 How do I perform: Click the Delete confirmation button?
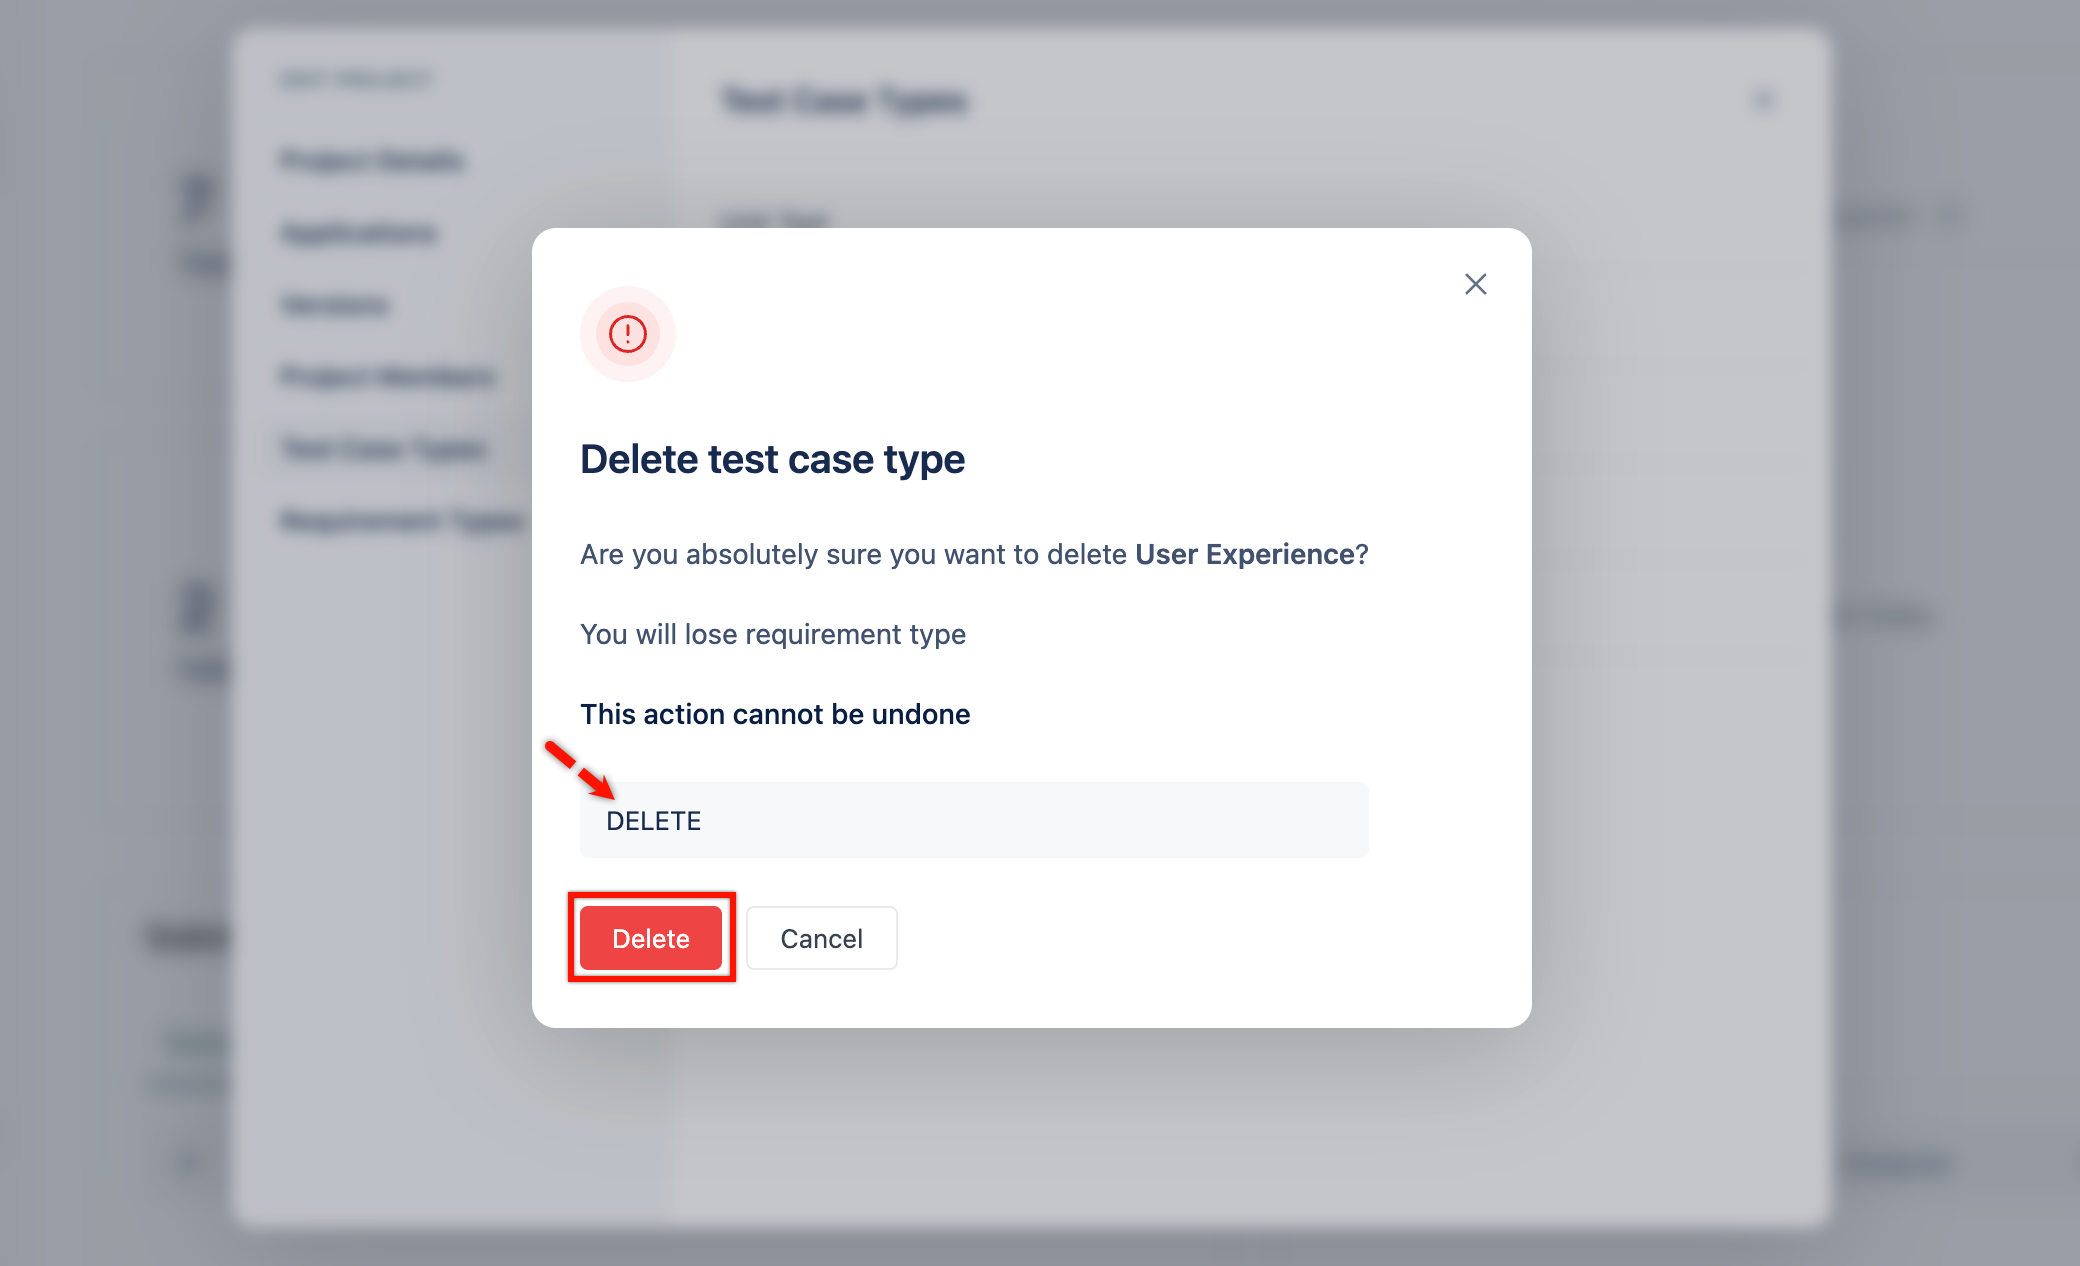[651, 936]
